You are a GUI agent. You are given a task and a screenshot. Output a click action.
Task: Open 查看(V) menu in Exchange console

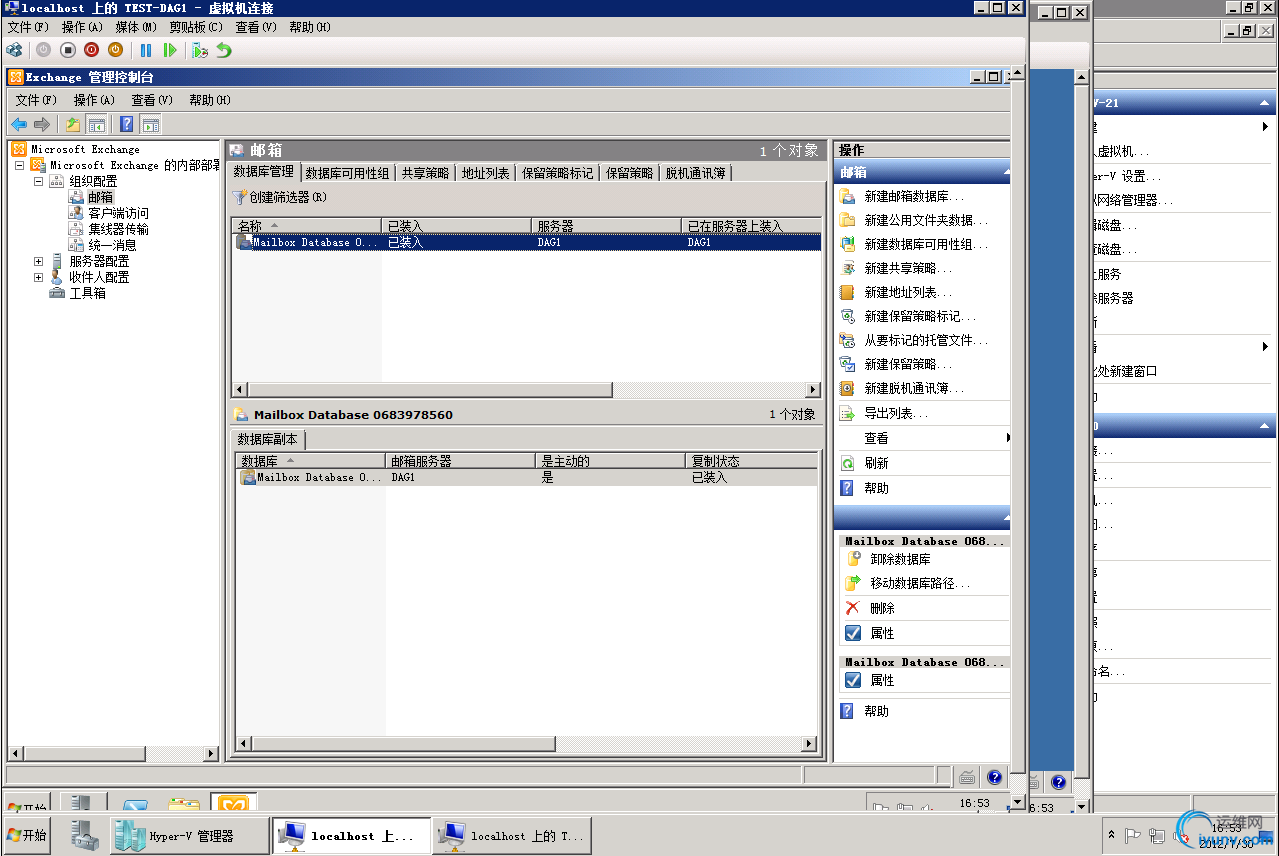click(152, 100)
